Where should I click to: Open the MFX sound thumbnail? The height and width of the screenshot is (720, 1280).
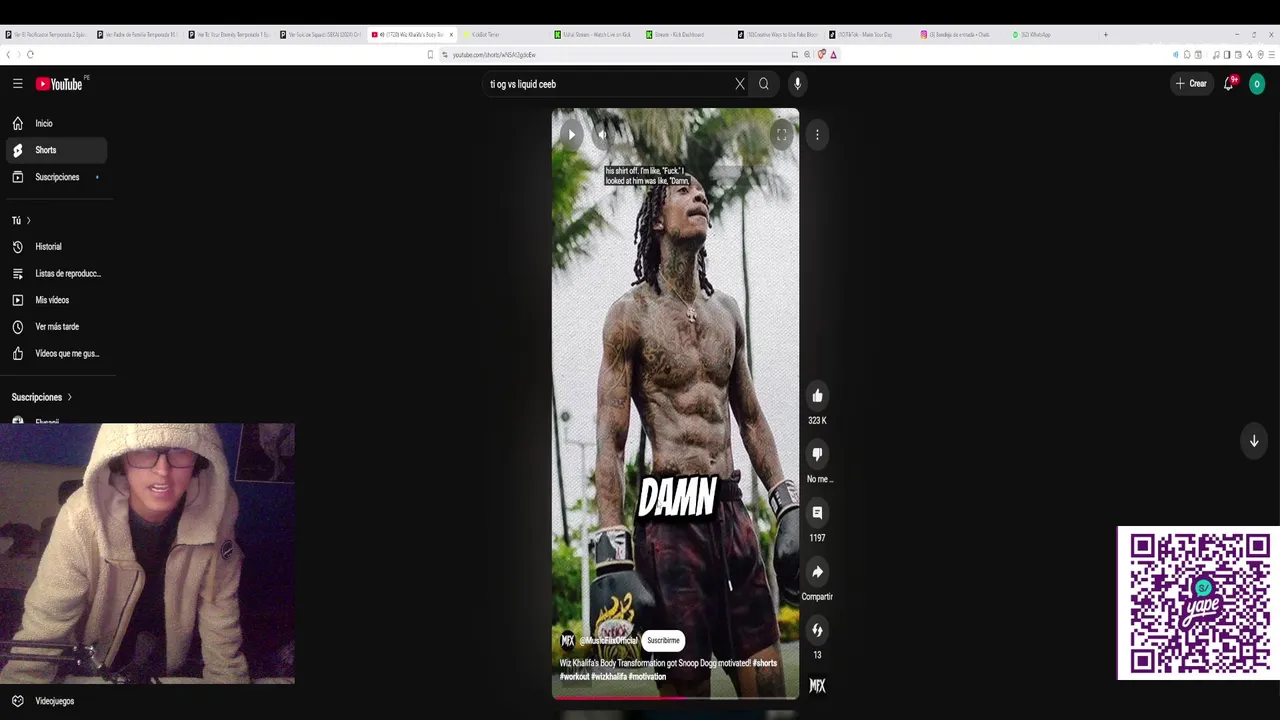pos(817,686)
